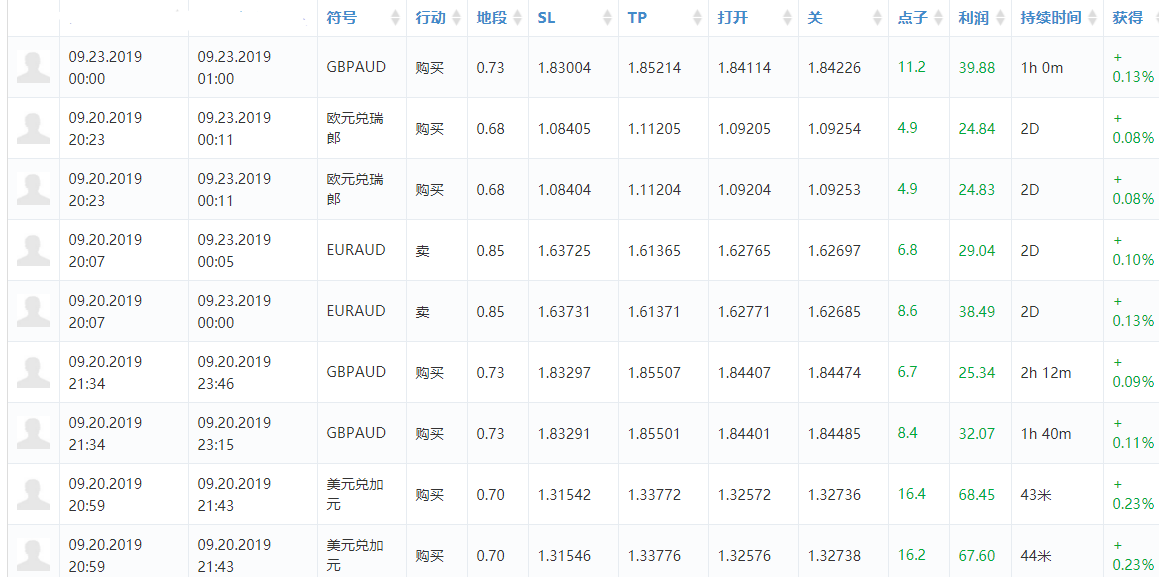Click the sort arrows beside TP header
Viewport: 1159px width, 577px height.
click(x=698, y=18)
